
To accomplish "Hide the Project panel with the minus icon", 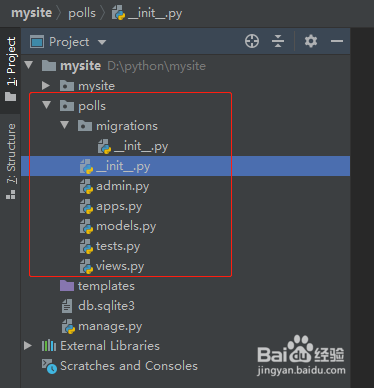I will click(337, 41).
